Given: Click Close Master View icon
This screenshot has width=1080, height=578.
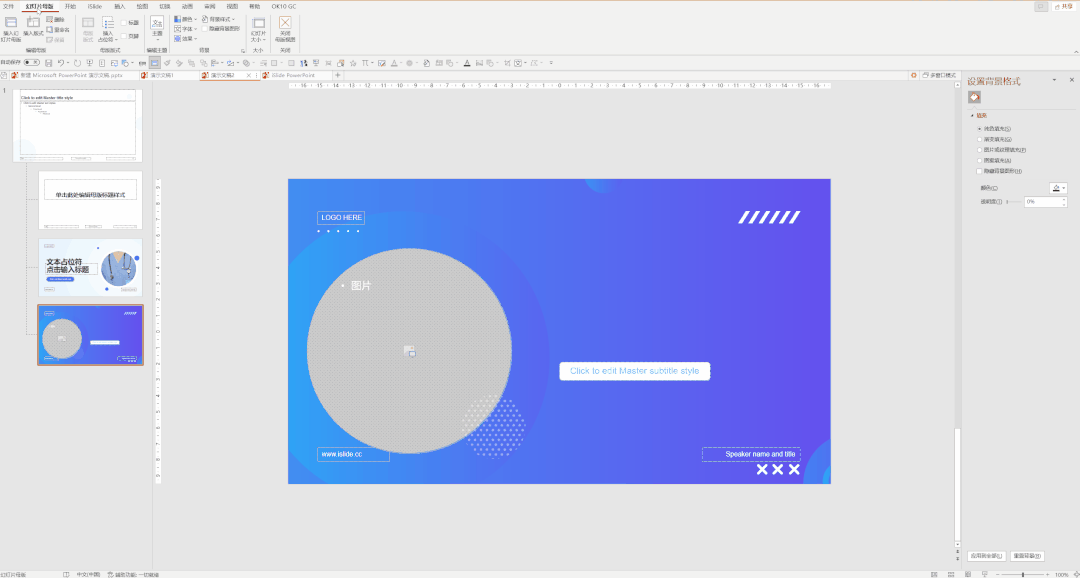Looking at the screenshot, I should tap(286, 23).
